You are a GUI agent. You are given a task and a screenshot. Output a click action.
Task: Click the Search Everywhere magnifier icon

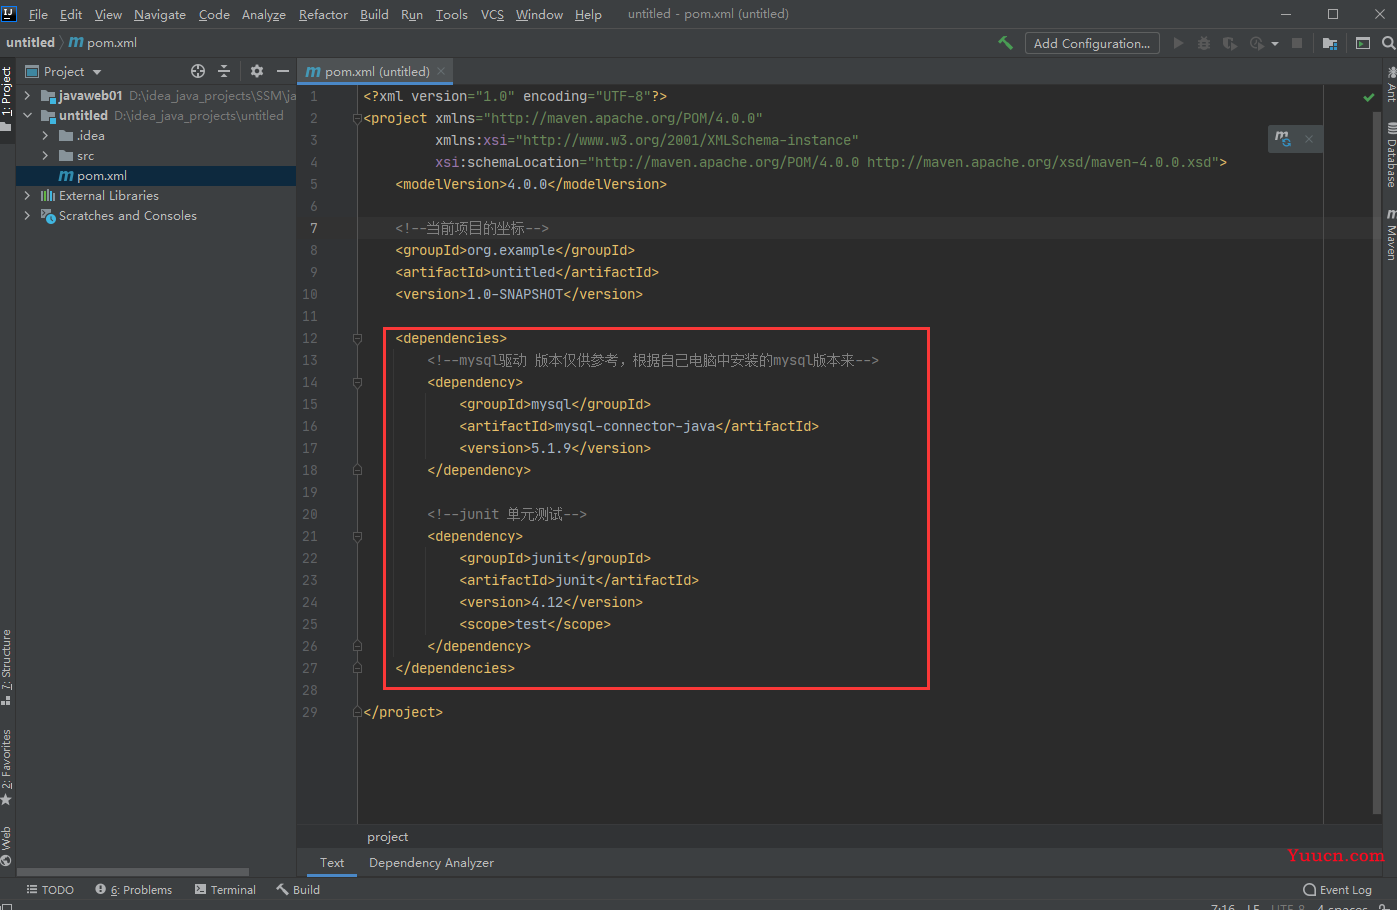1388,43
